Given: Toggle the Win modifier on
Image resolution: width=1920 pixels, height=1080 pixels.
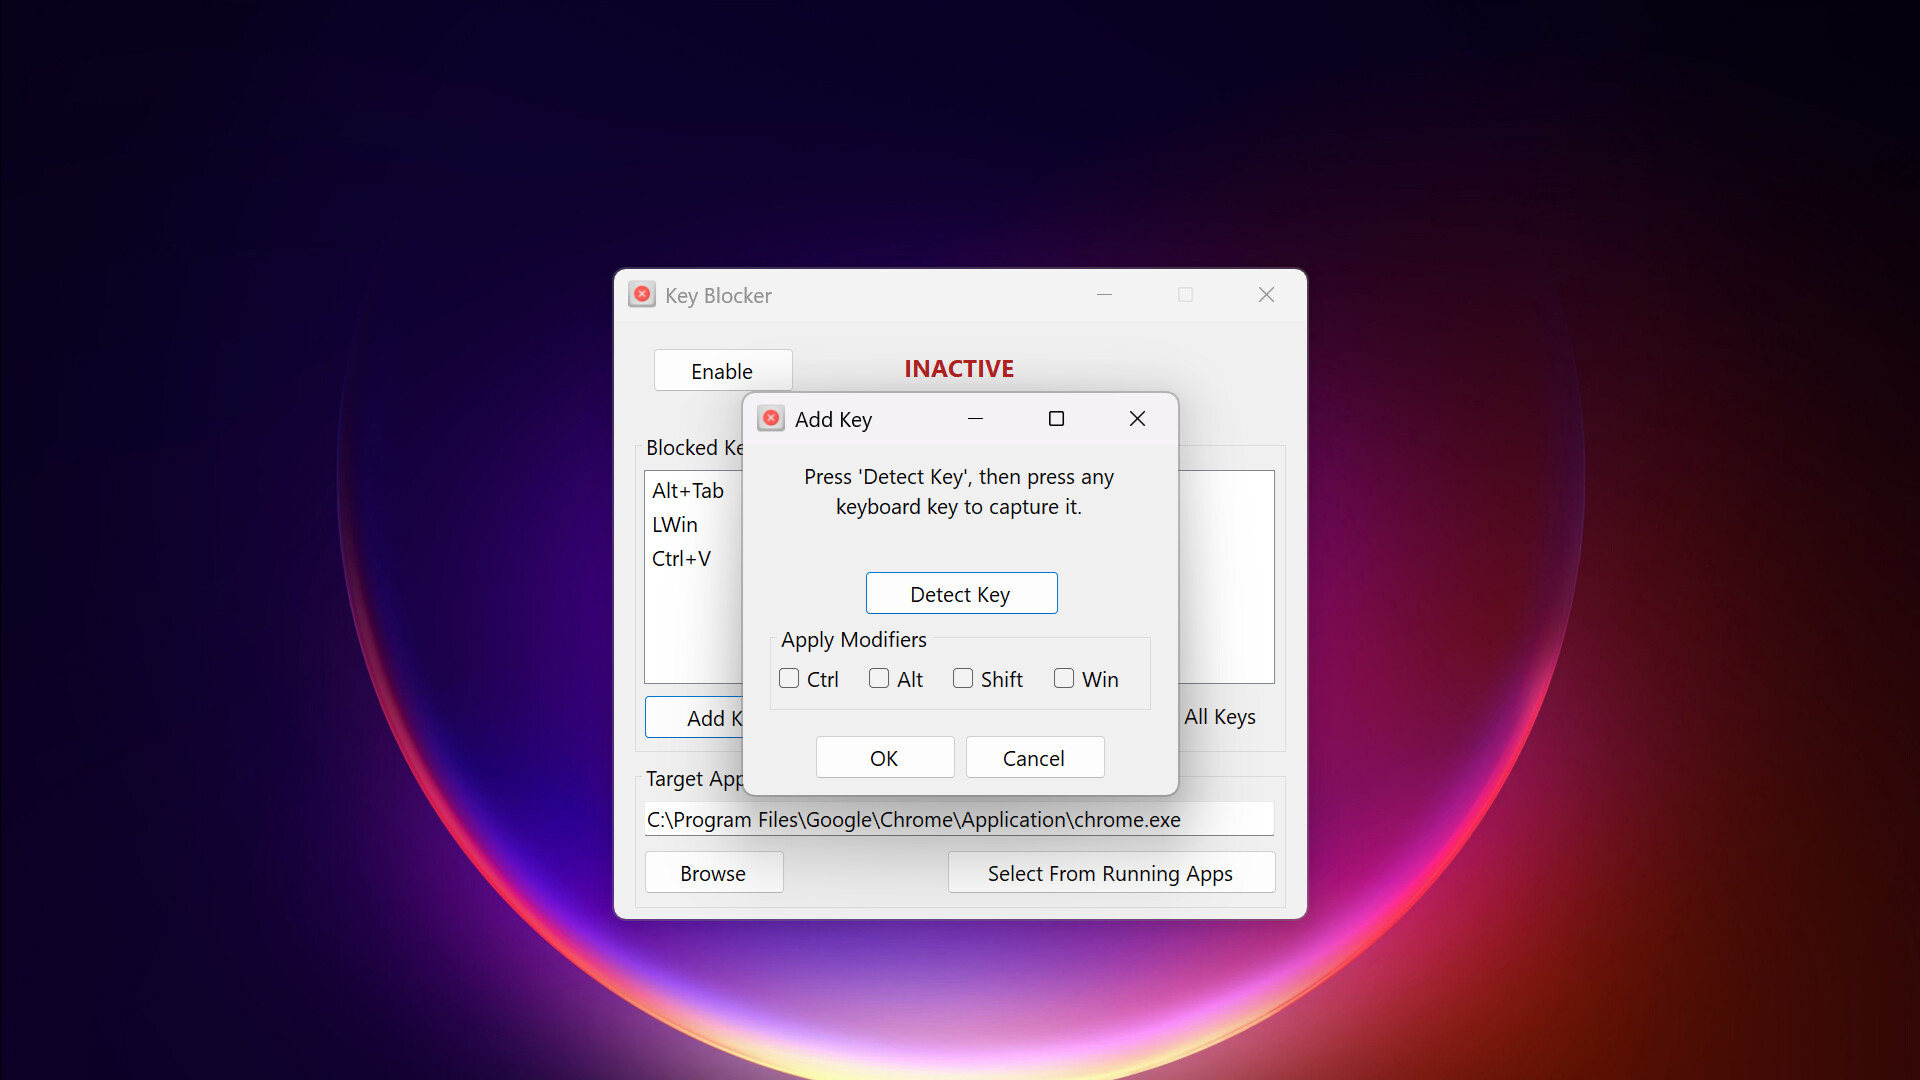Looking at the screenshot, I should [1063, 678].
